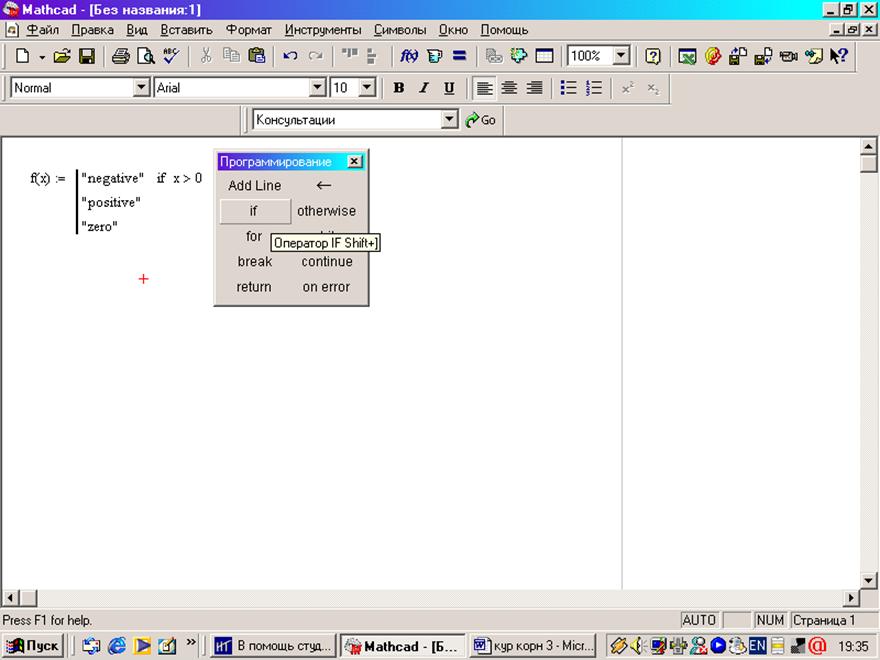Screen dimensions: 880x660
Task: Click the Calculate equals-sign icon
Action: (x=459, y=57)
